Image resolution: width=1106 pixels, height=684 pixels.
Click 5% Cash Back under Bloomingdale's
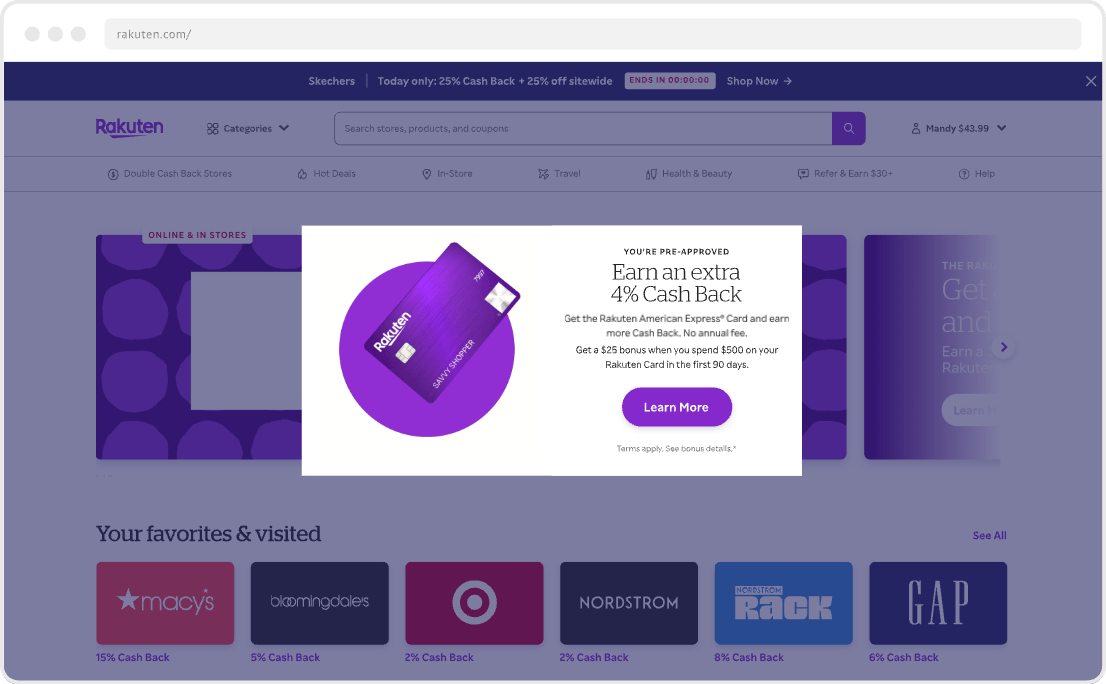click(285, 657)
